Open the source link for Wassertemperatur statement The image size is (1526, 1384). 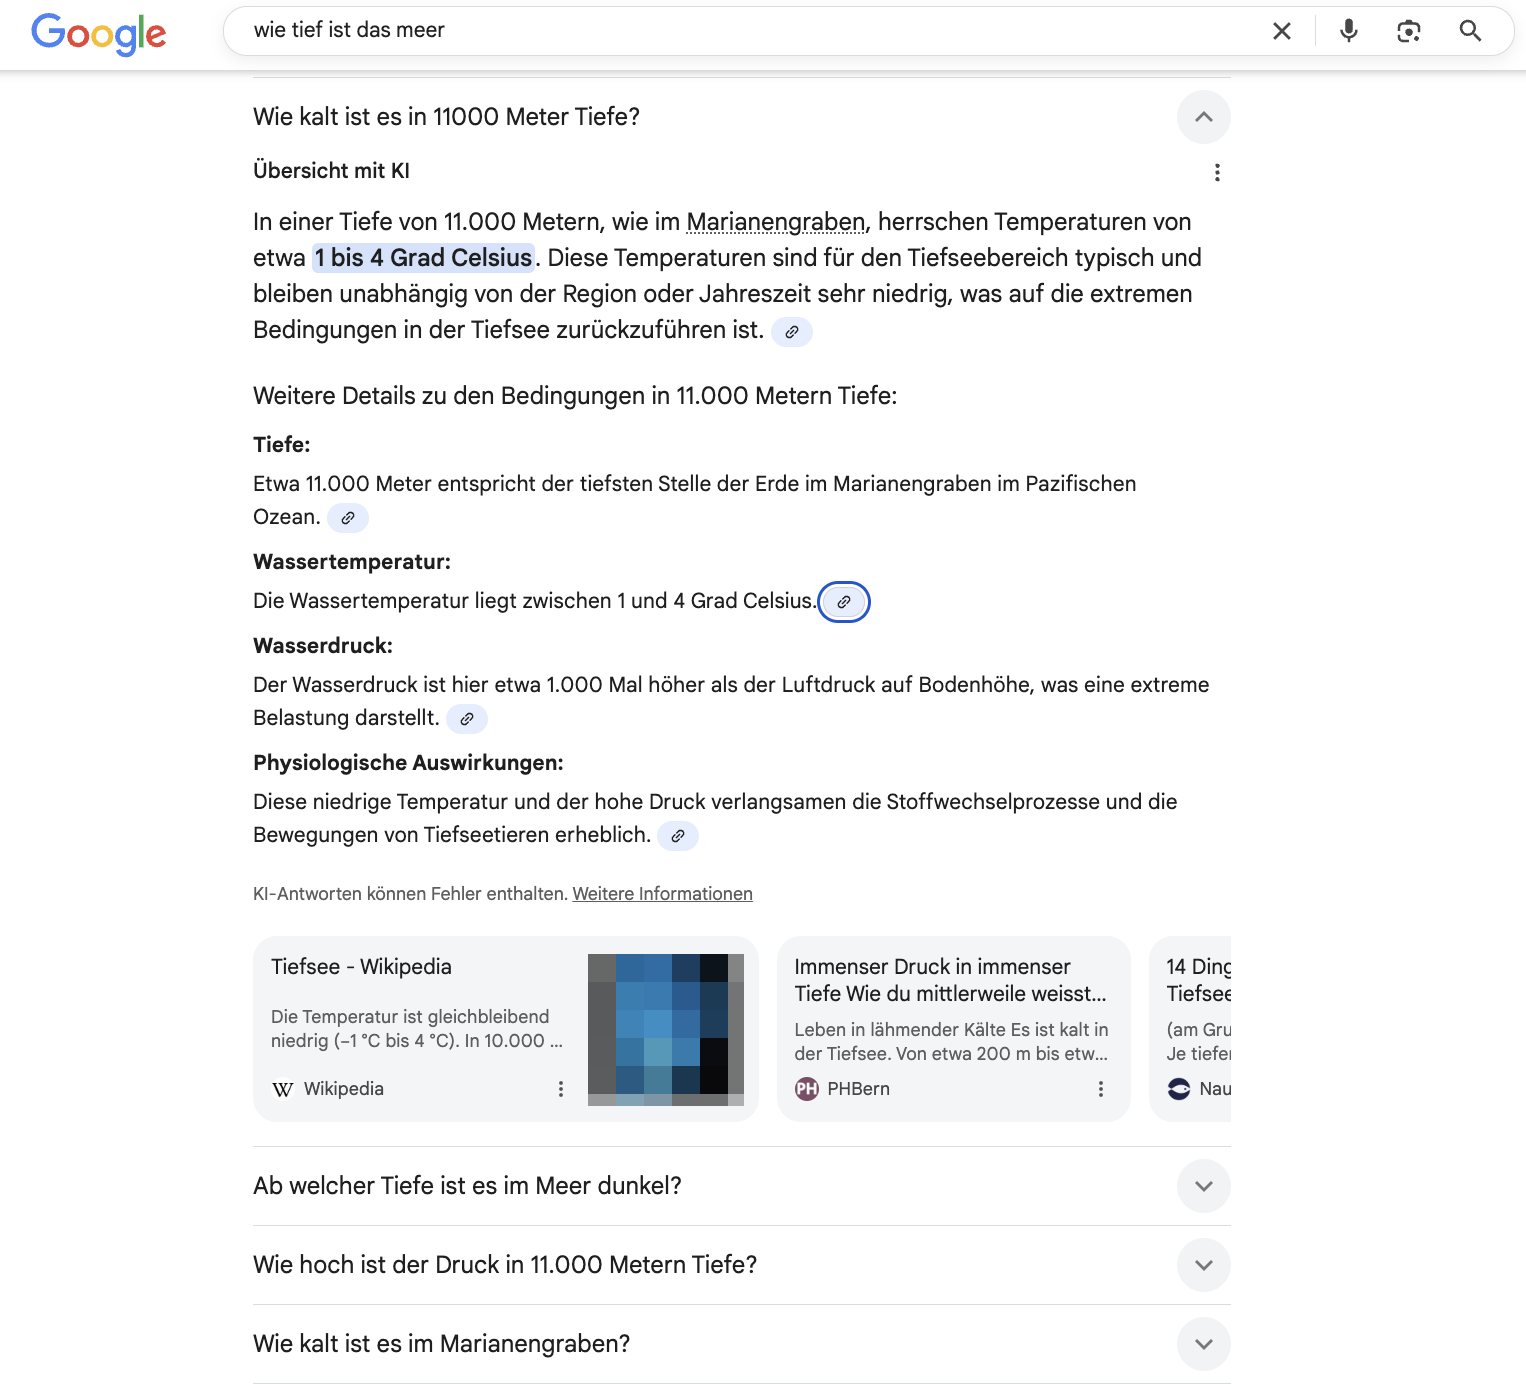coord(844,602)
